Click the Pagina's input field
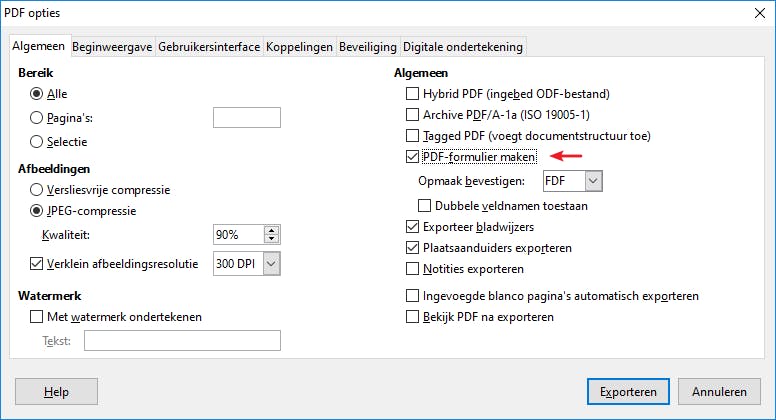 [246, 118]
